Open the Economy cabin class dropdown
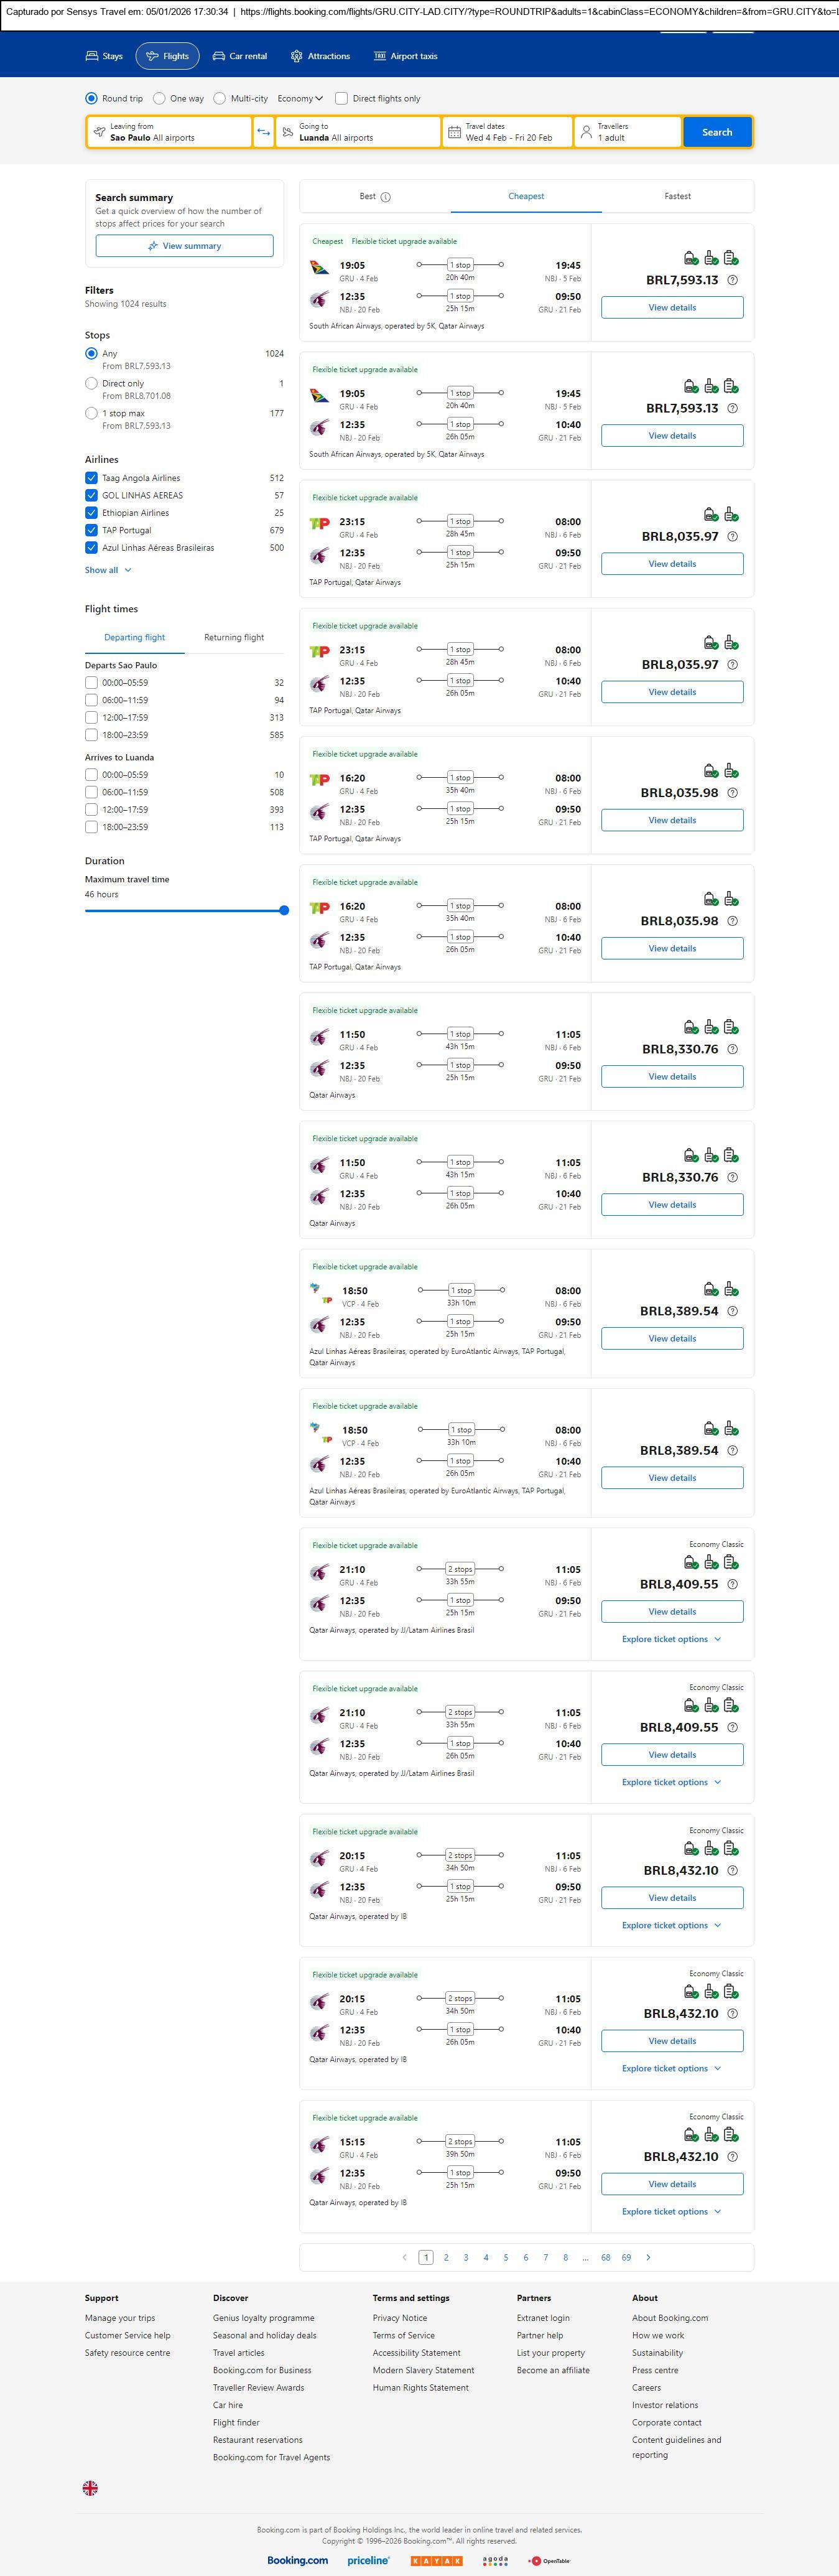839x2576 pixels. tap(300, 98)
